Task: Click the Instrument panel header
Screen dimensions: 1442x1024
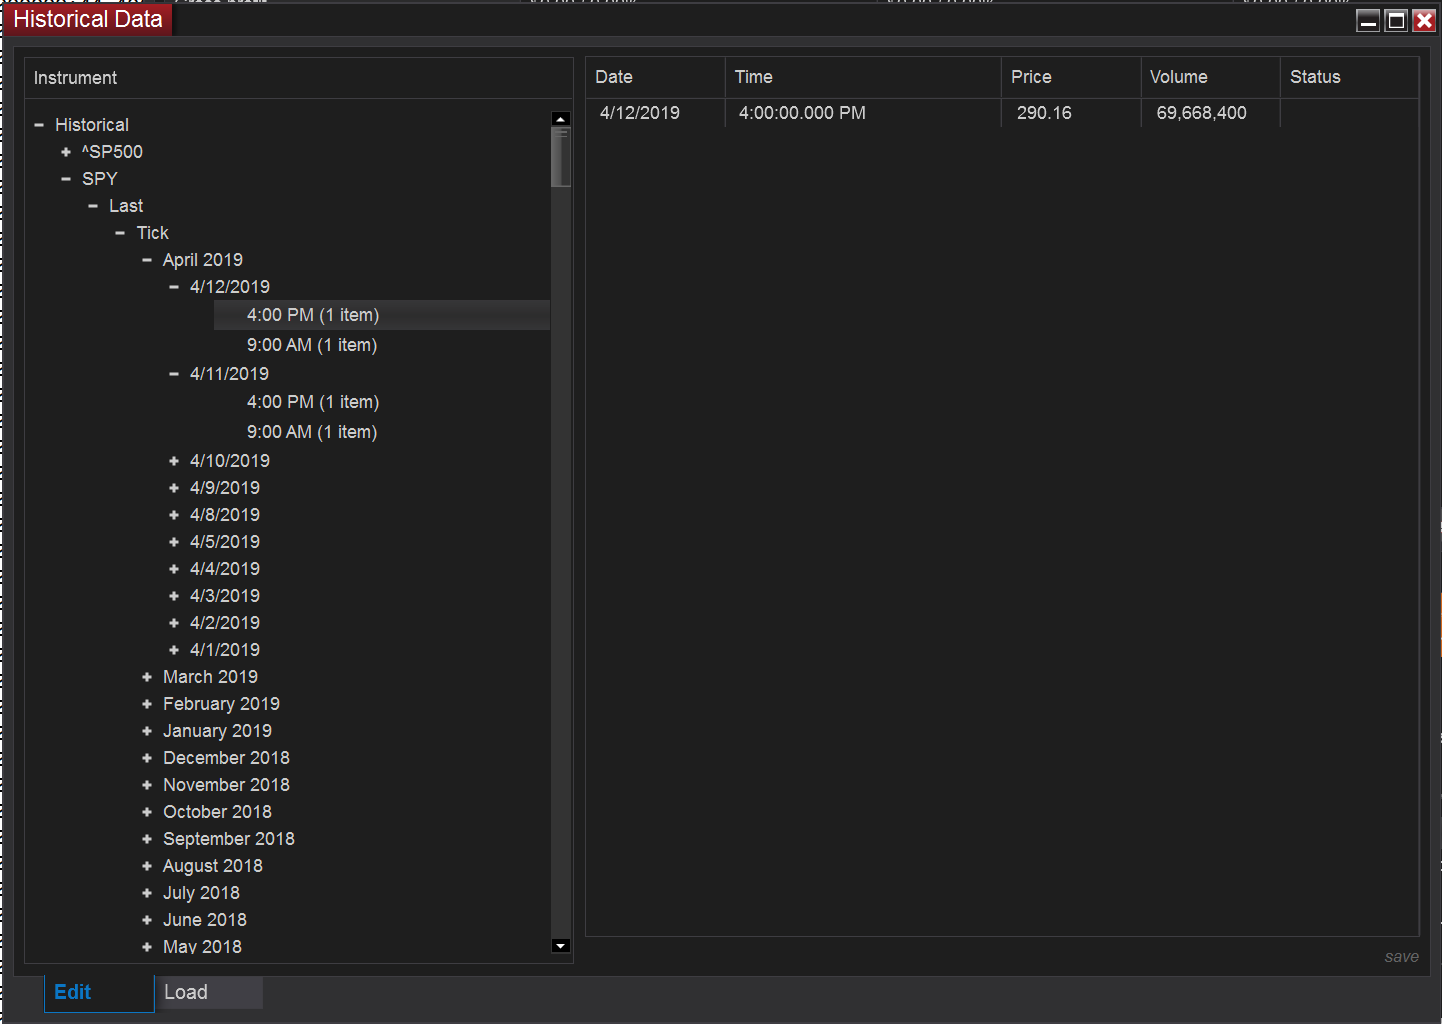Action: tap(298, 78)
